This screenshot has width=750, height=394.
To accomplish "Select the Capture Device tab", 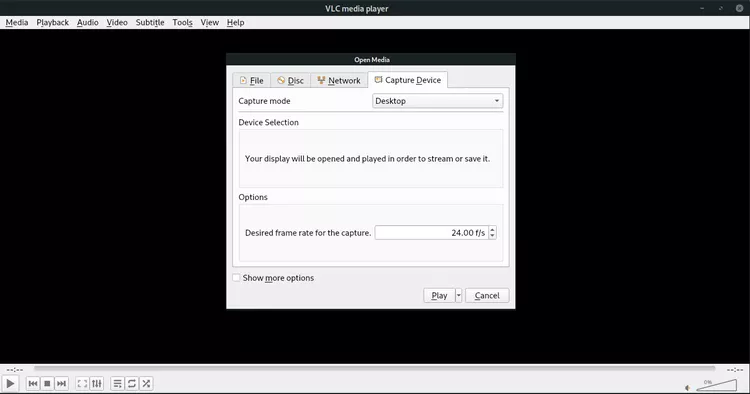I will pos(408,80).
